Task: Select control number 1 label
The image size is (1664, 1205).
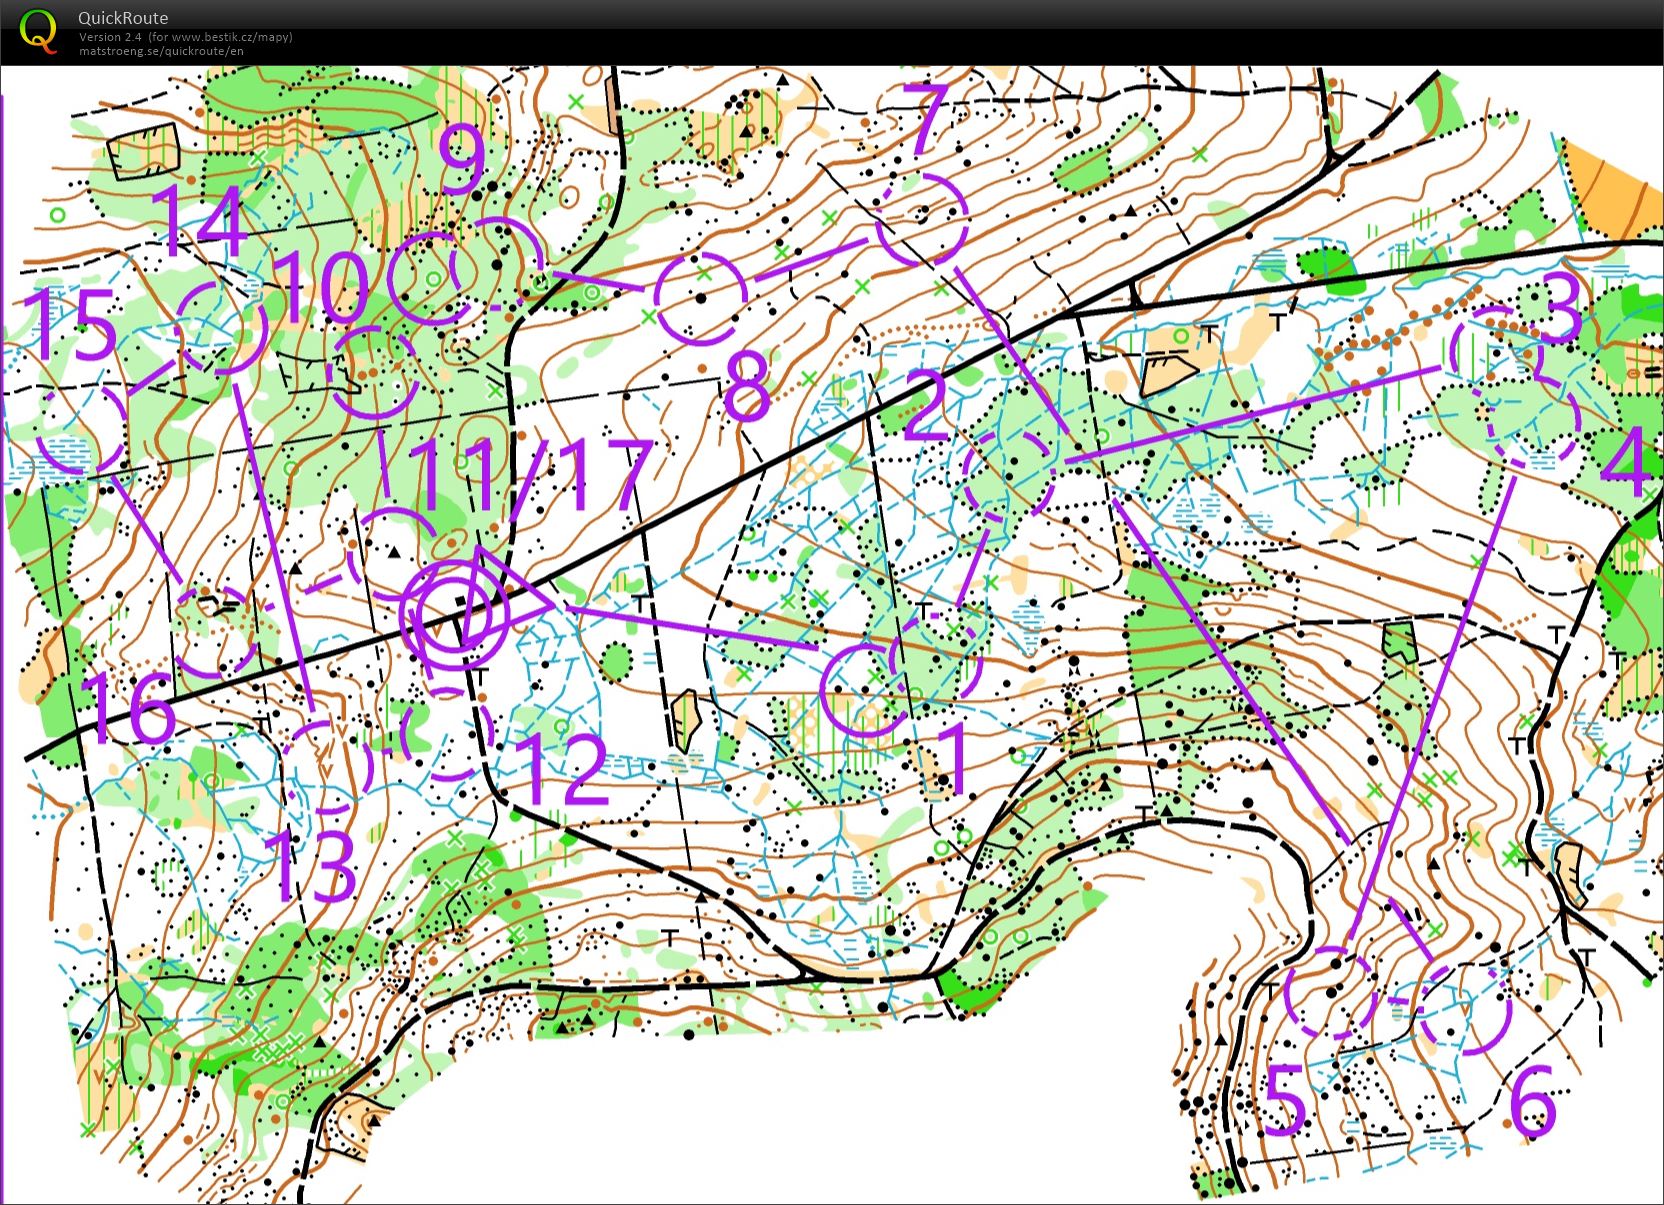Action: 952,760
